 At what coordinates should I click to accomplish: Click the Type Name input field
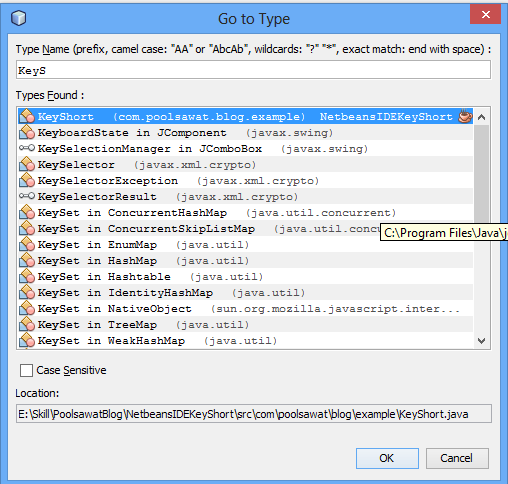click(253, 70)
